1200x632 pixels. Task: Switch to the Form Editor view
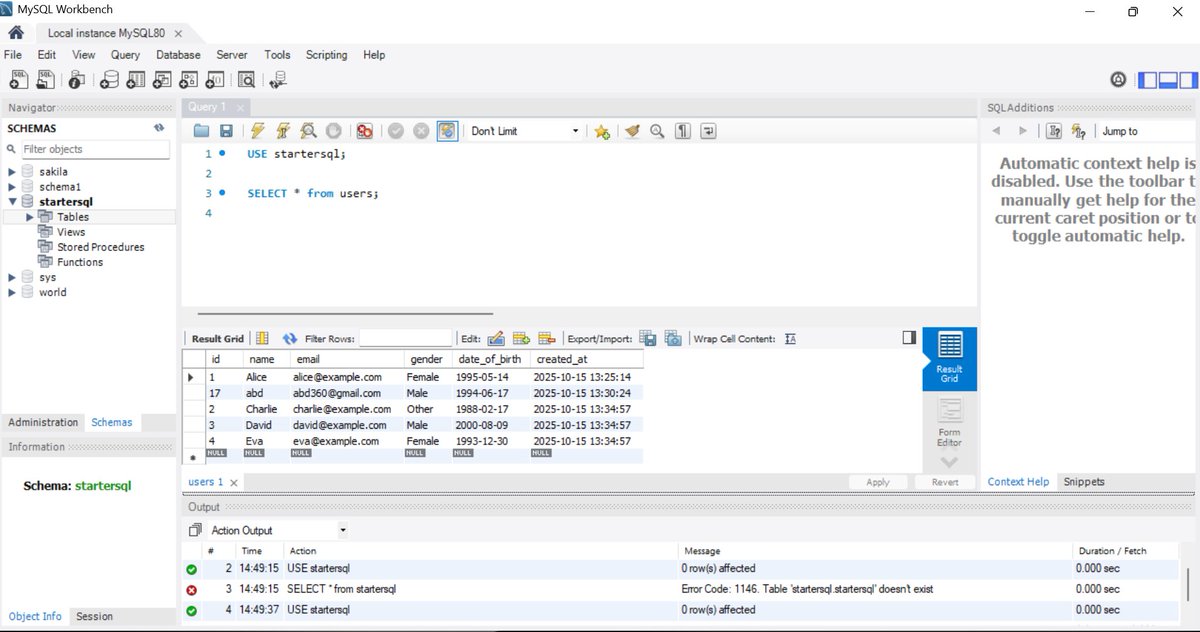click(x=949, y=424)
